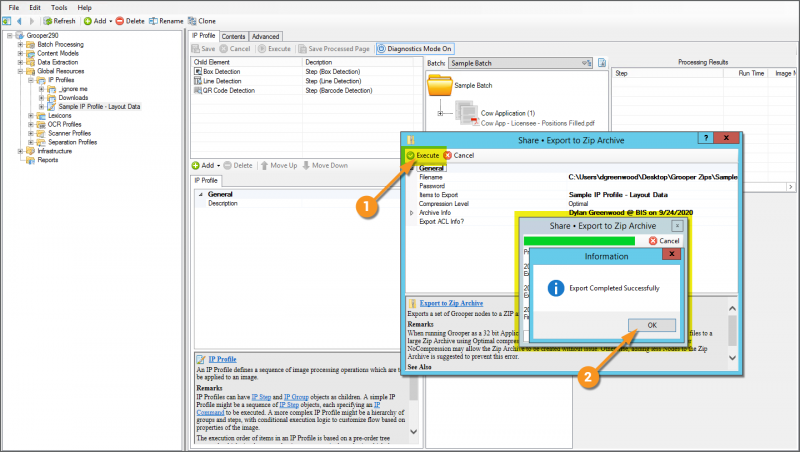This screenshot has height=452, width=800.
Task: Click Execute in Export to Zip Archive dialog
Action: (x=423, y=155)
